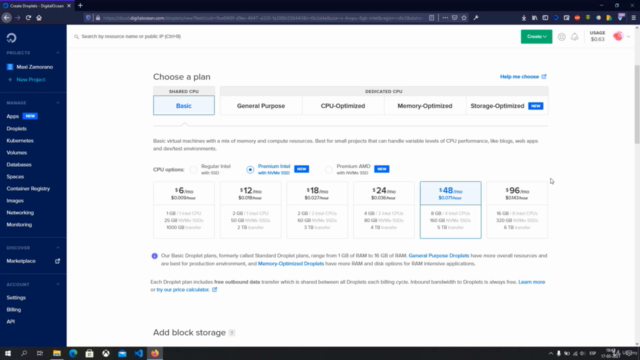Open the Mail app in taskbar
The image size is (640, 360).
pos(122,353)
